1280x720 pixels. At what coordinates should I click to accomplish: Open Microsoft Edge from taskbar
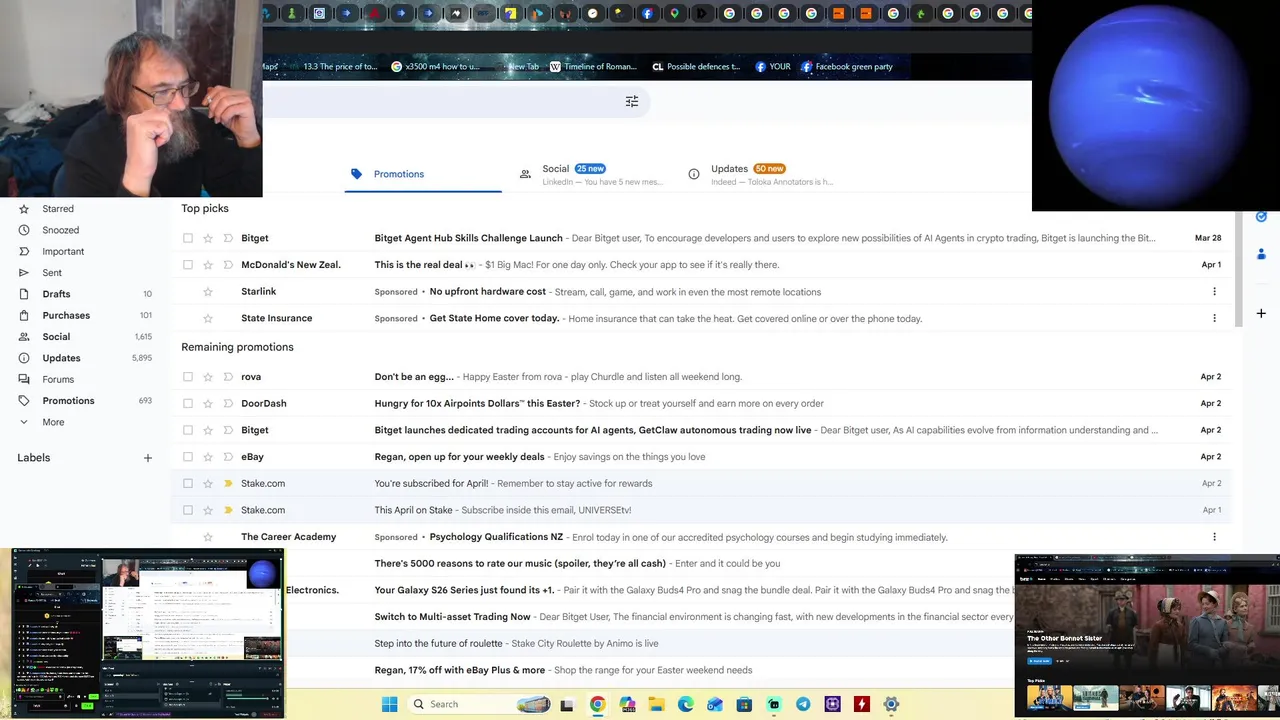pyautogui.click(x=685, y=704)
